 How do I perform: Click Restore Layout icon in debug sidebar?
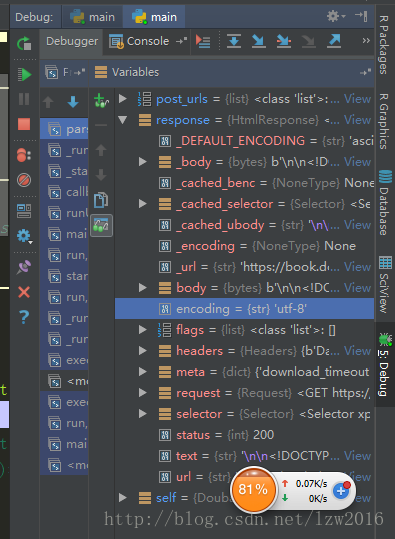[x=24, y=211]
